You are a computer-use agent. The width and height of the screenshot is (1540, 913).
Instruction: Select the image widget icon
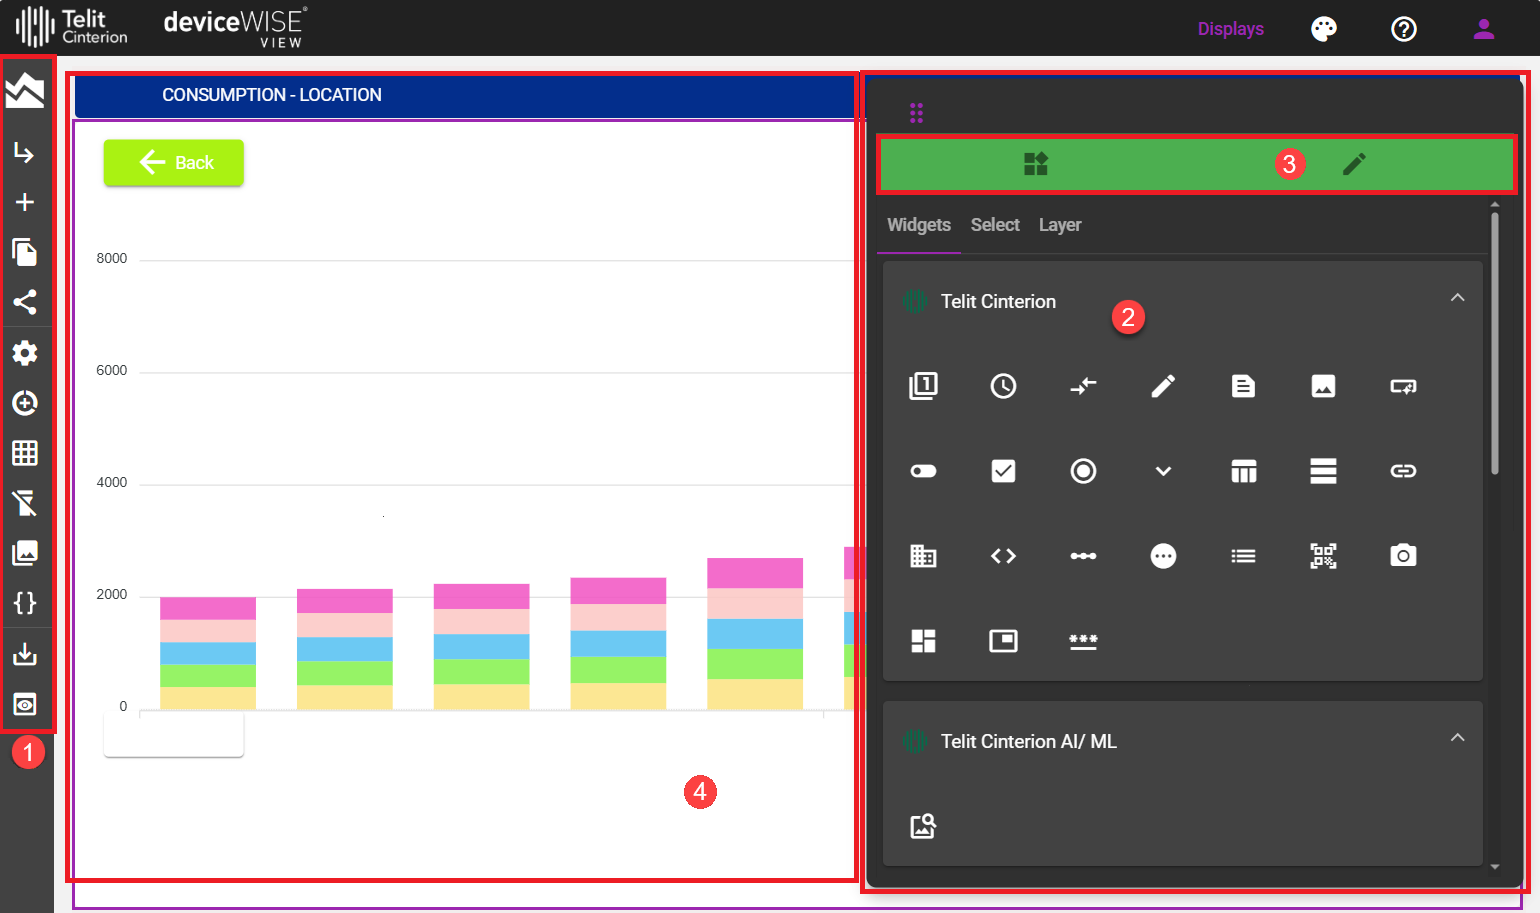tap(1323, 386)
